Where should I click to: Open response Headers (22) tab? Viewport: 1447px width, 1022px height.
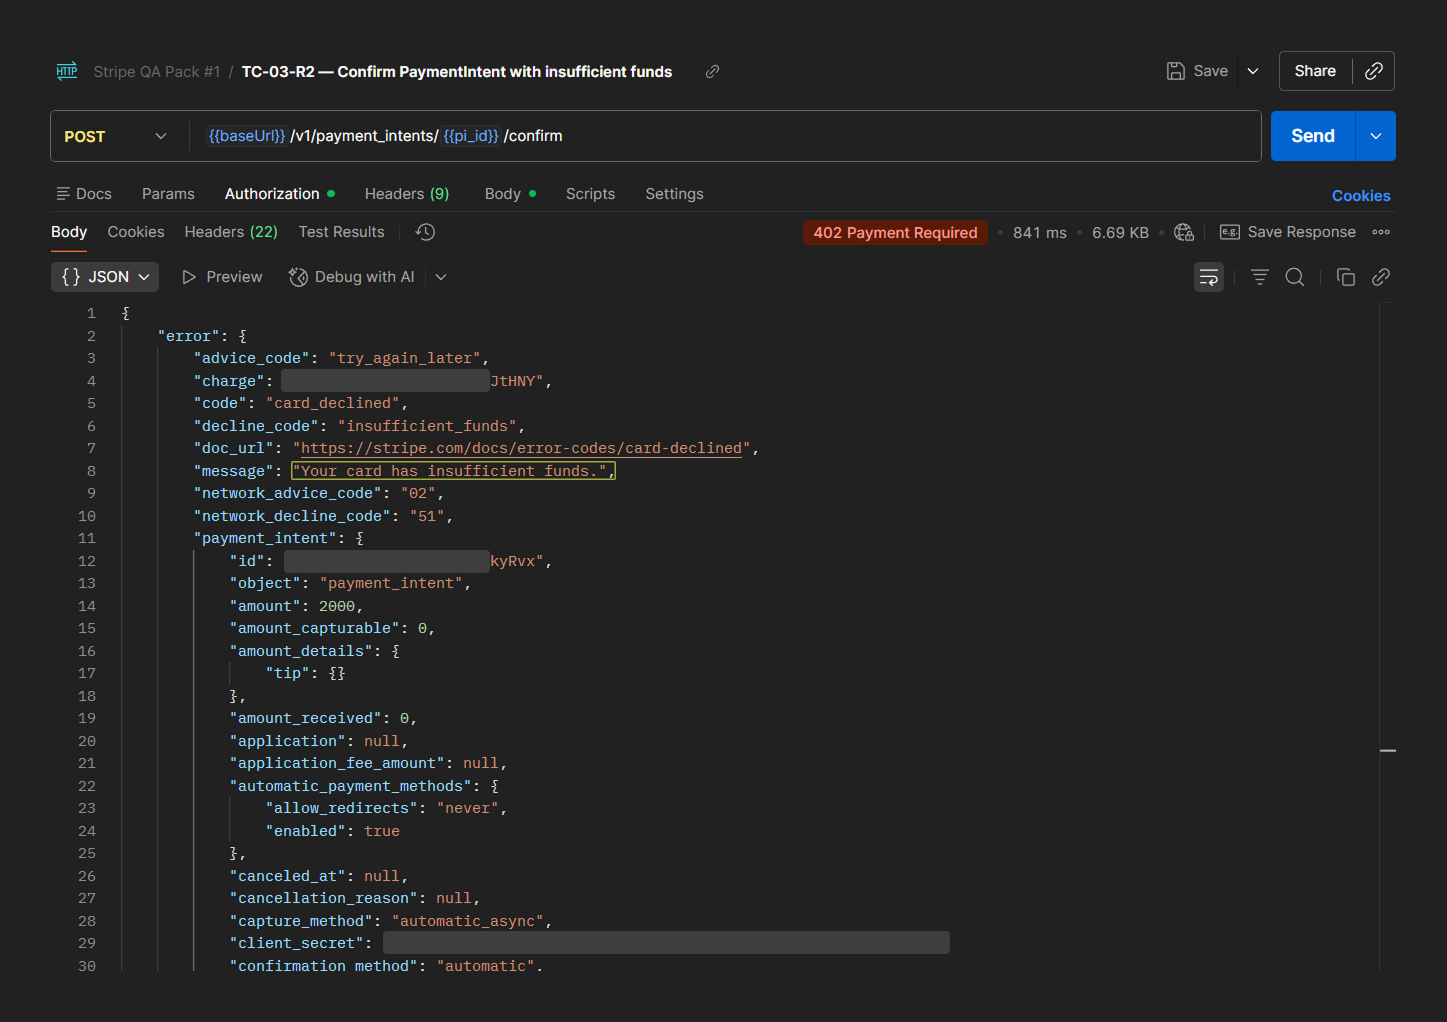point(231,232)
